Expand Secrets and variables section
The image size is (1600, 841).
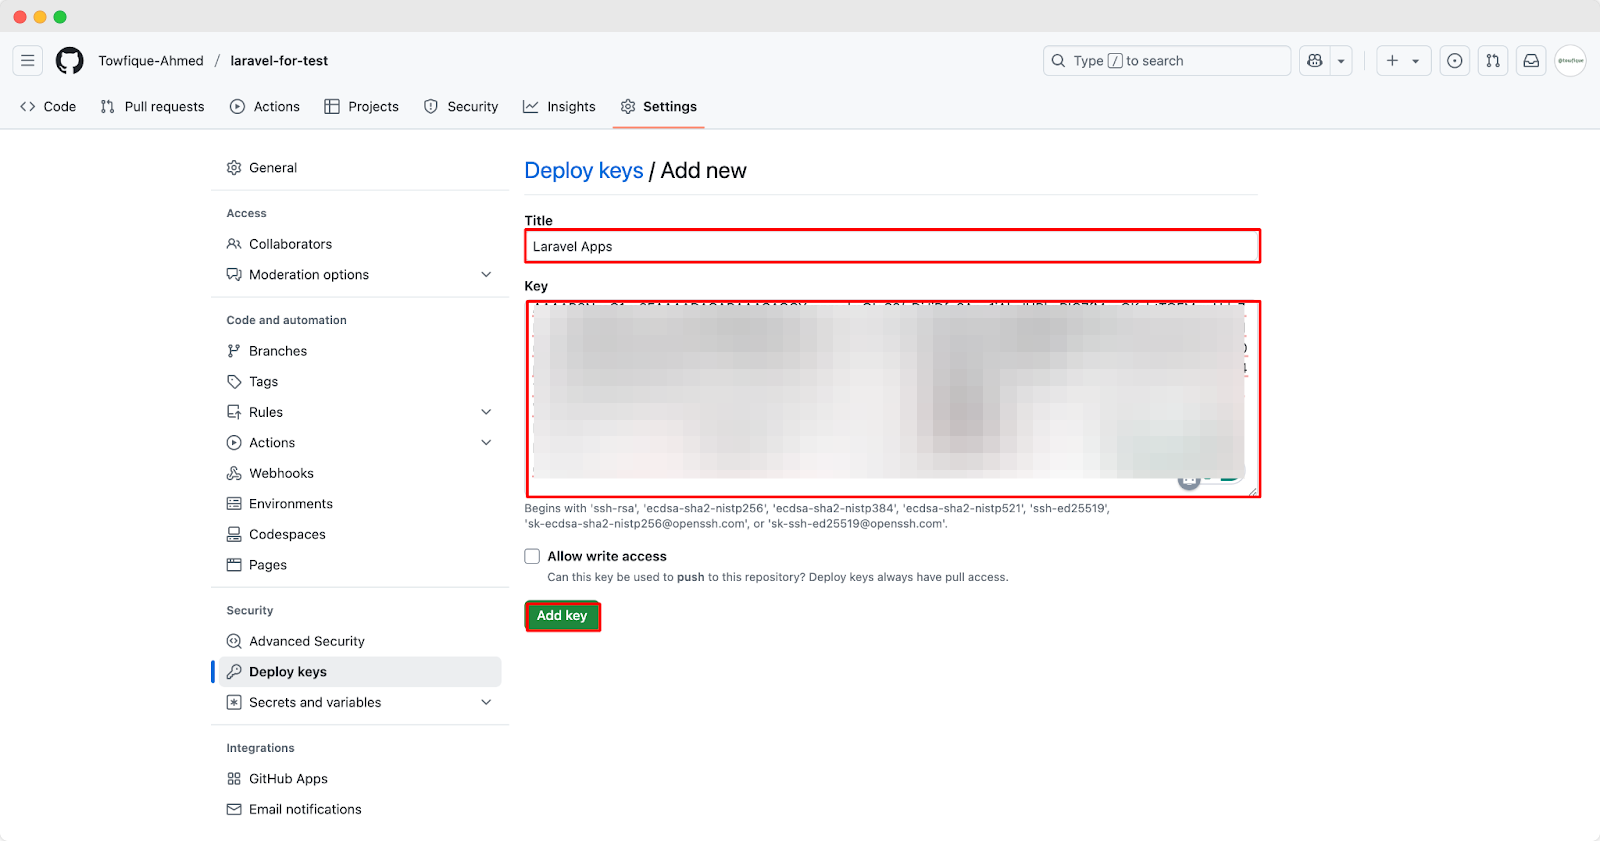[486, 703]
